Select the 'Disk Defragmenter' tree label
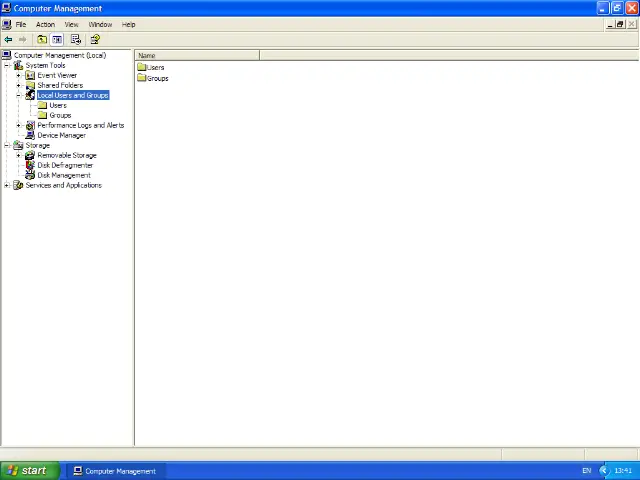The width and height of the screenshot is (640, 480). point(65,165)
